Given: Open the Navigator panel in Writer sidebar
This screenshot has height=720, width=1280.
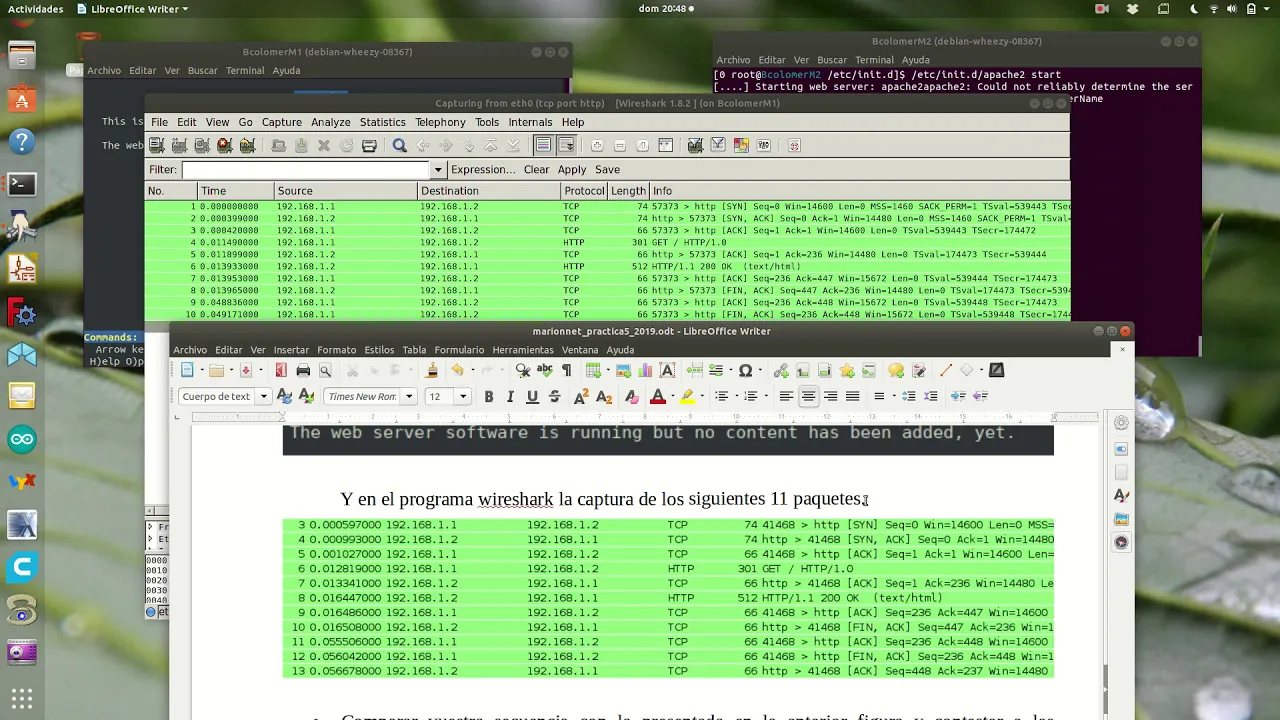Looking at the screenshot, I should [1121, 542].
